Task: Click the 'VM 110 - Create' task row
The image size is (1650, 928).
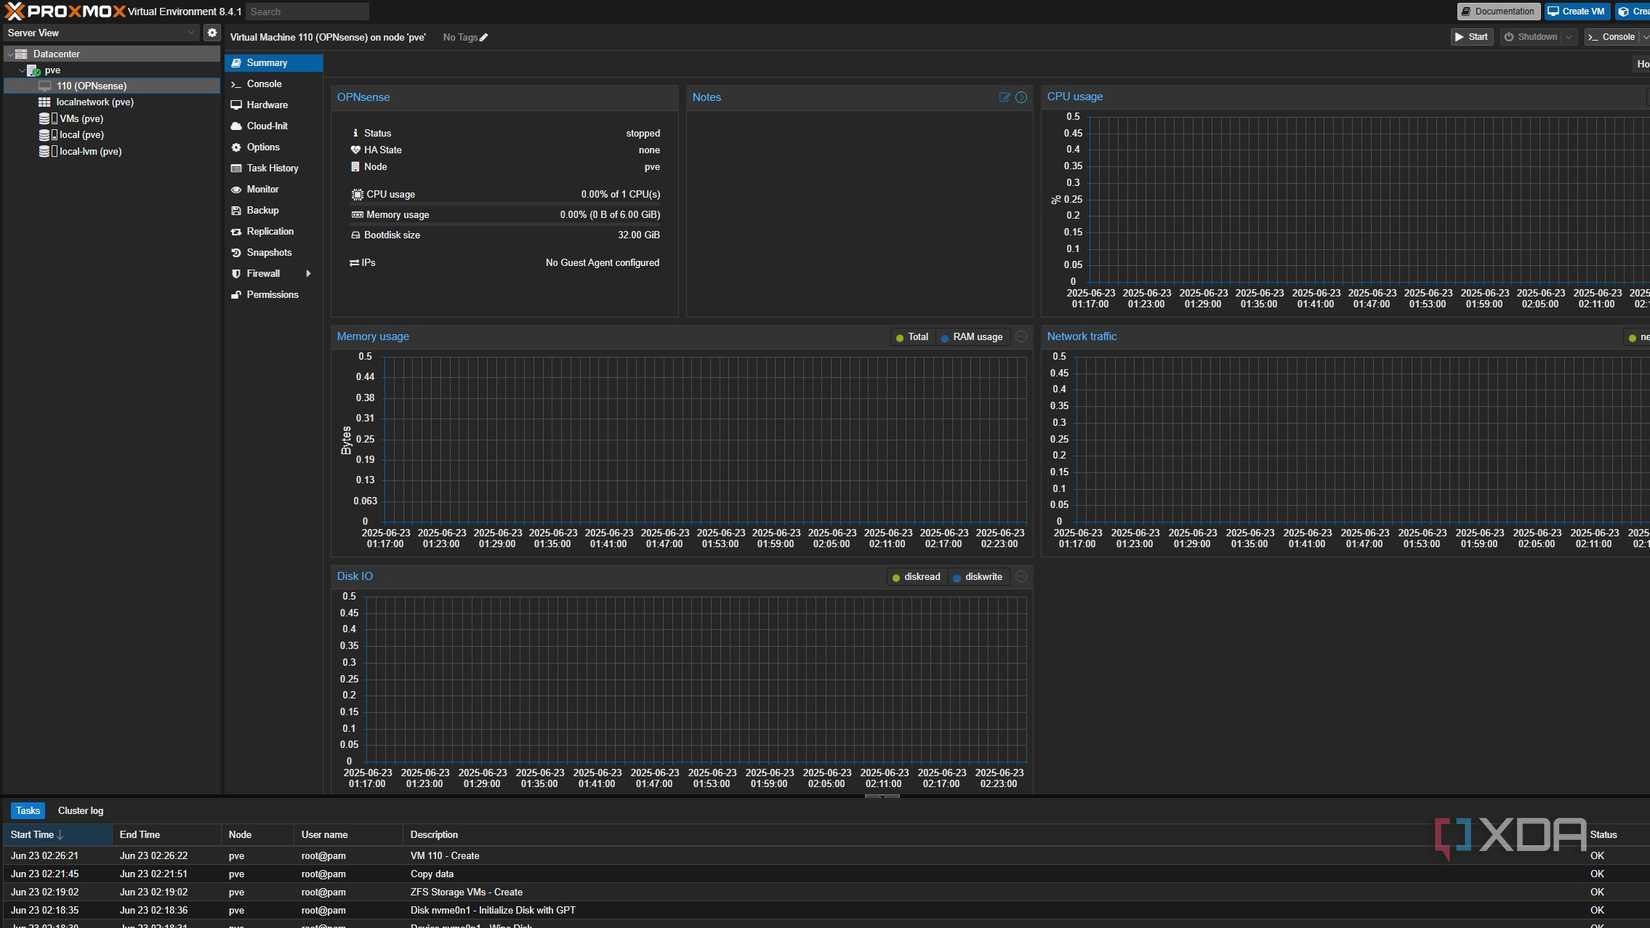Action: [x=827, y=856]
